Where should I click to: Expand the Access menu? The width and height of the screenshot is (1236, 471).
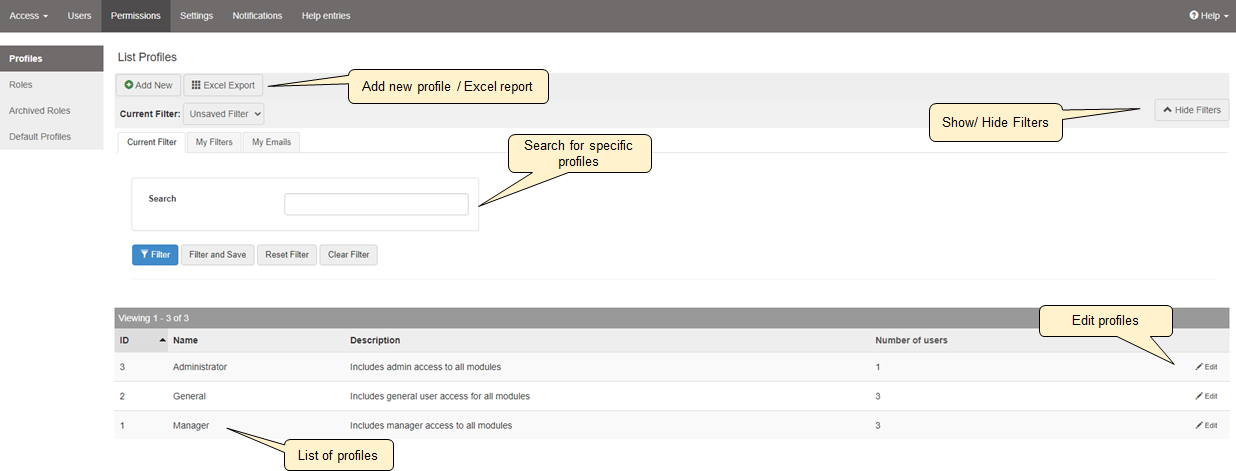tap(28, 16)
